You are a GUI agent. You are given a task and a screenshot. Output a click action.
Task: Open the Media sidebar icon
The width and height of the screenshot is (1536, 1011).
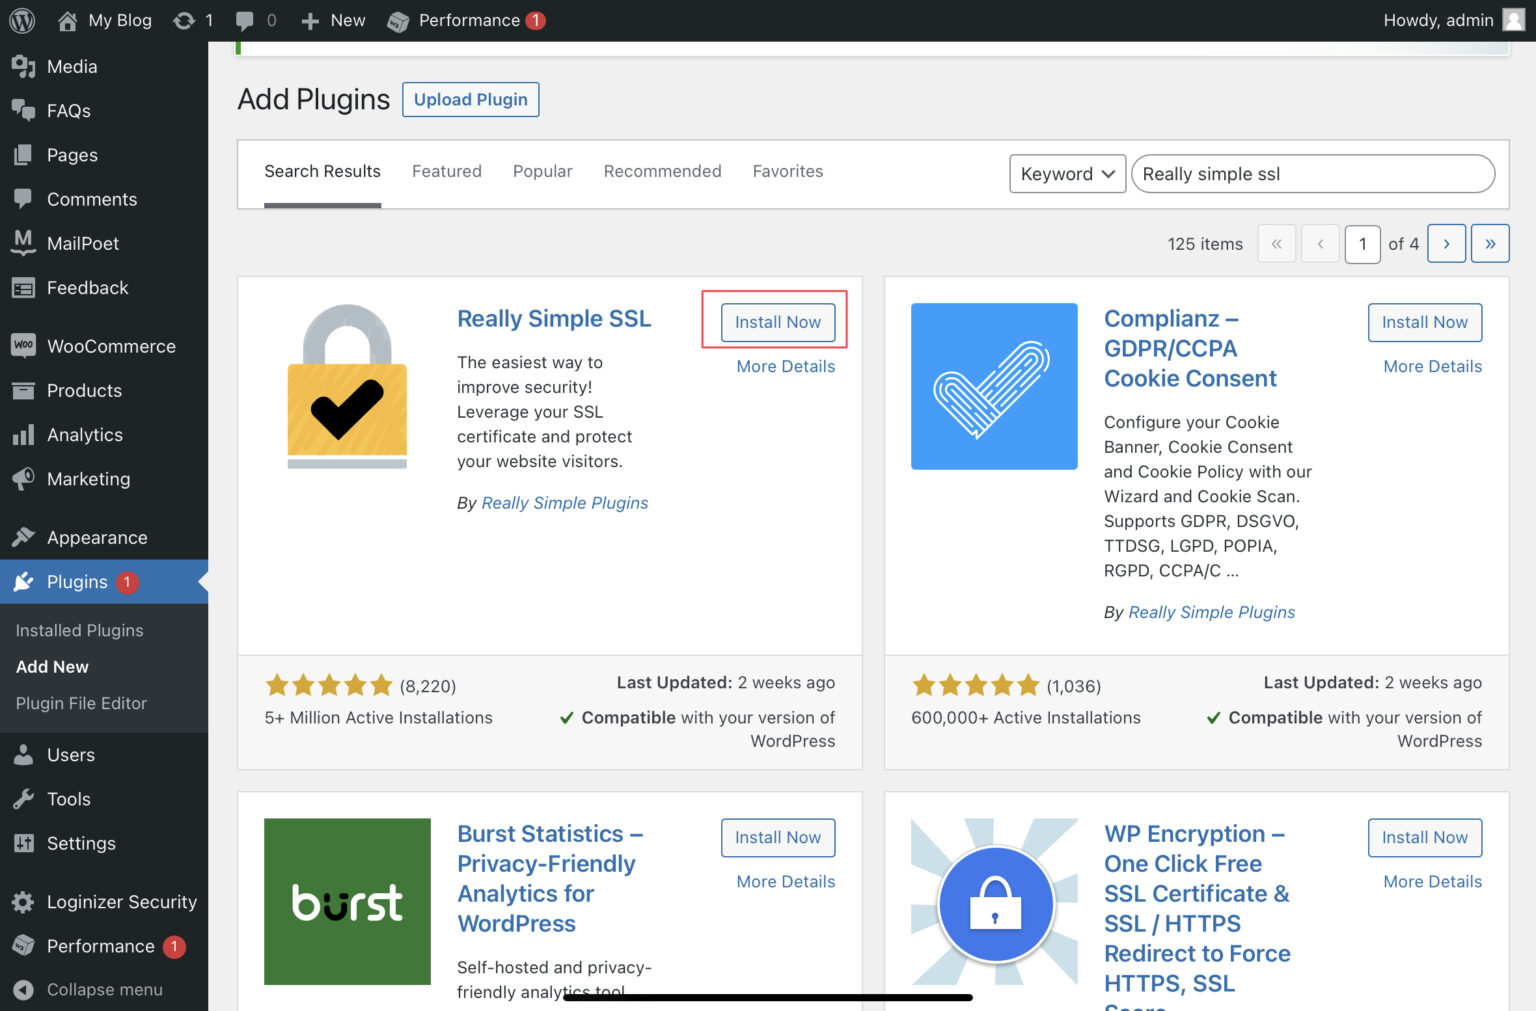click(24, 66)
